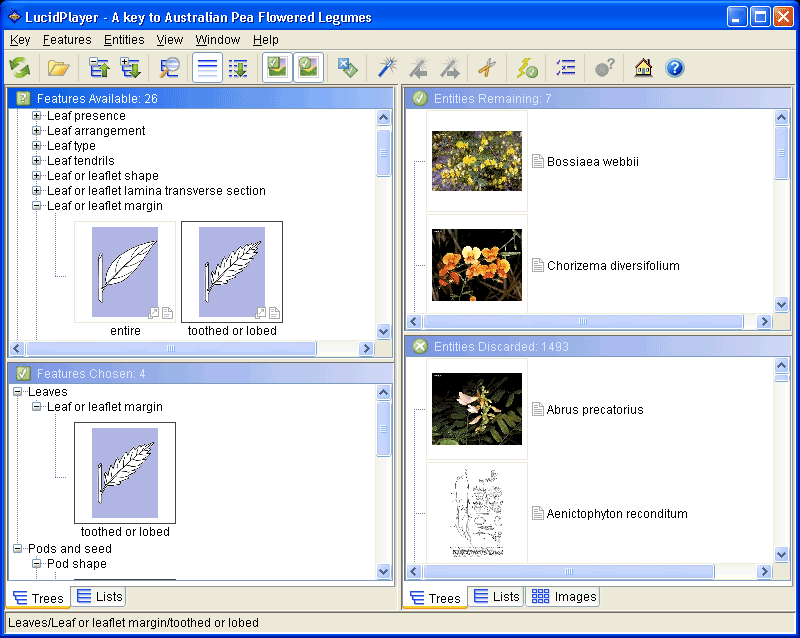Viewport: 800px width, 638px height.
Task: Click Abrus precatorius in discarded entities
Action: point(594,410)
